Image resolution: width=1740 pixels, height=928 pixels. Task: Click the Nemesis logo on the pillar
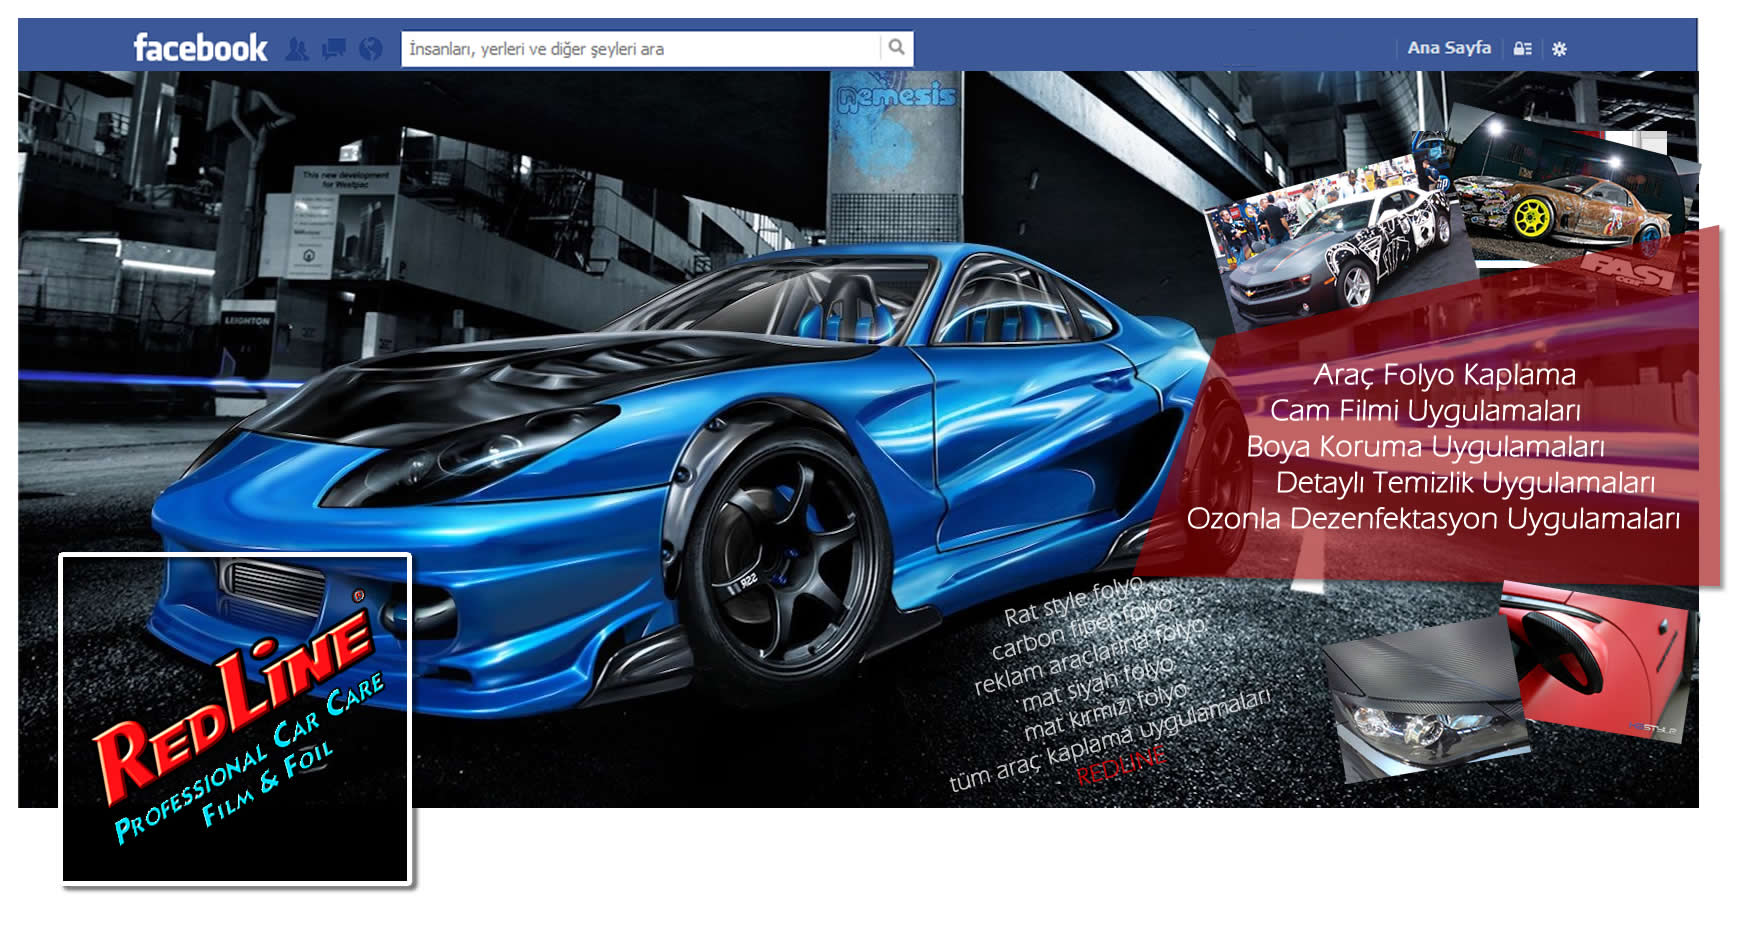(896, 96)
